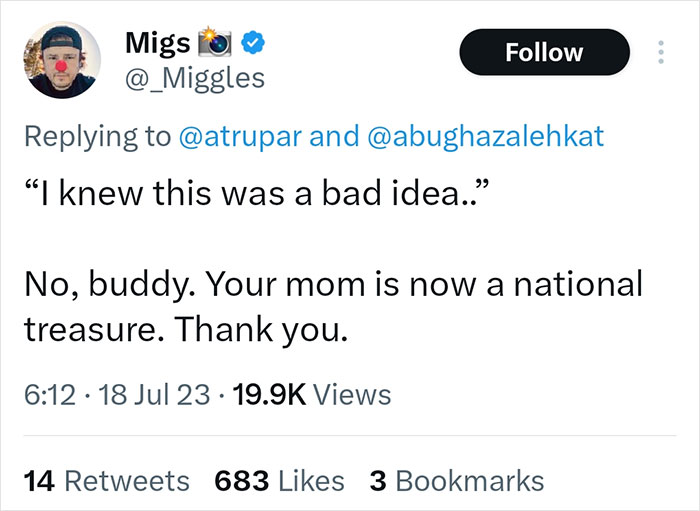Click the blue verified badge
The image size is (700, 511).
257,44
